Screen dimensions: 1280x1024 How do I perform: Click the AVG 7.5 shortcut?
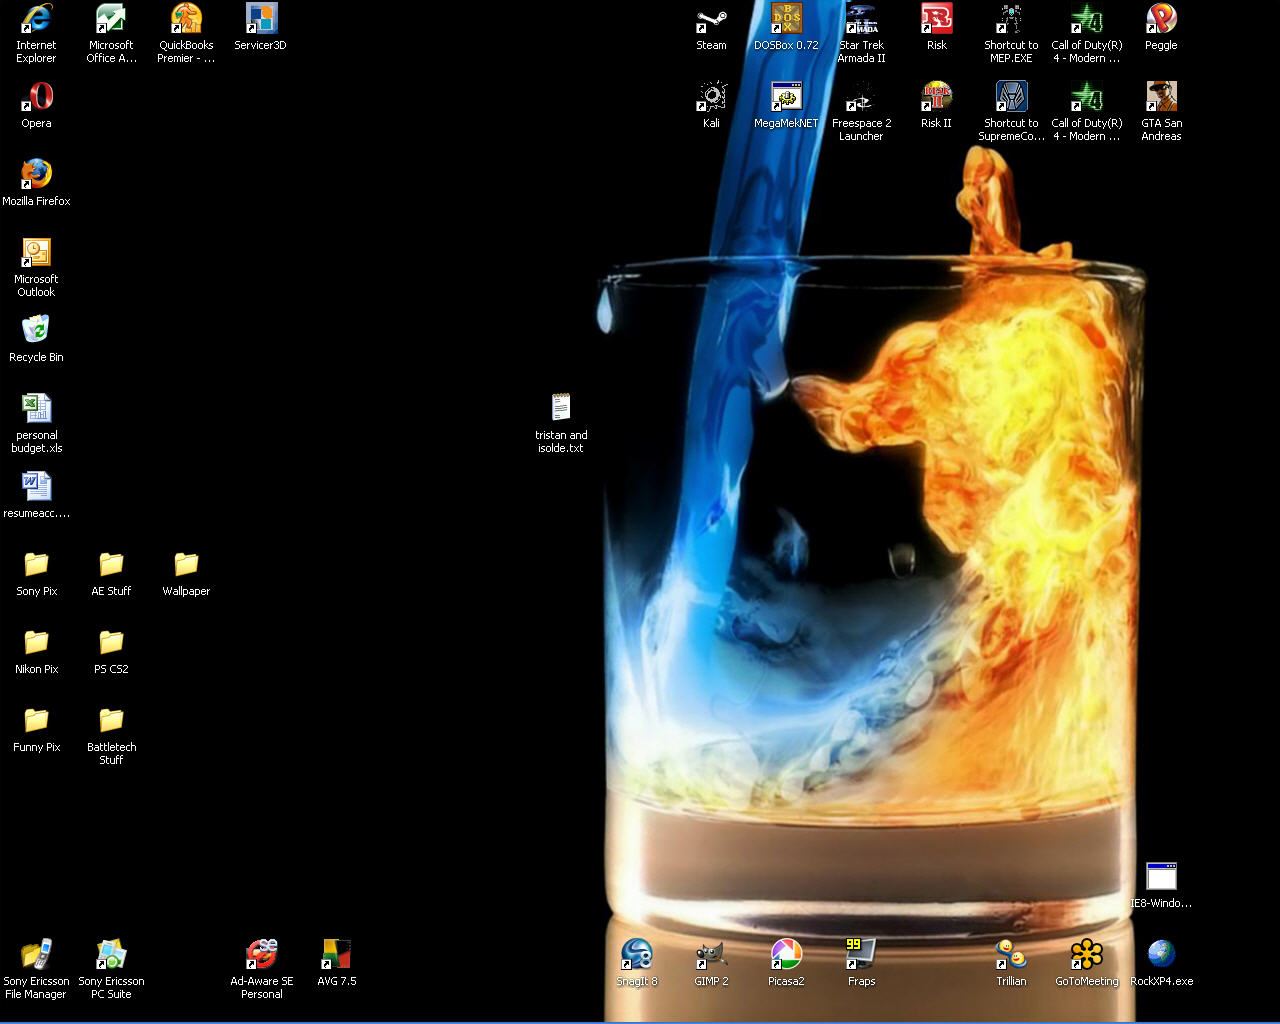point(336,956)
